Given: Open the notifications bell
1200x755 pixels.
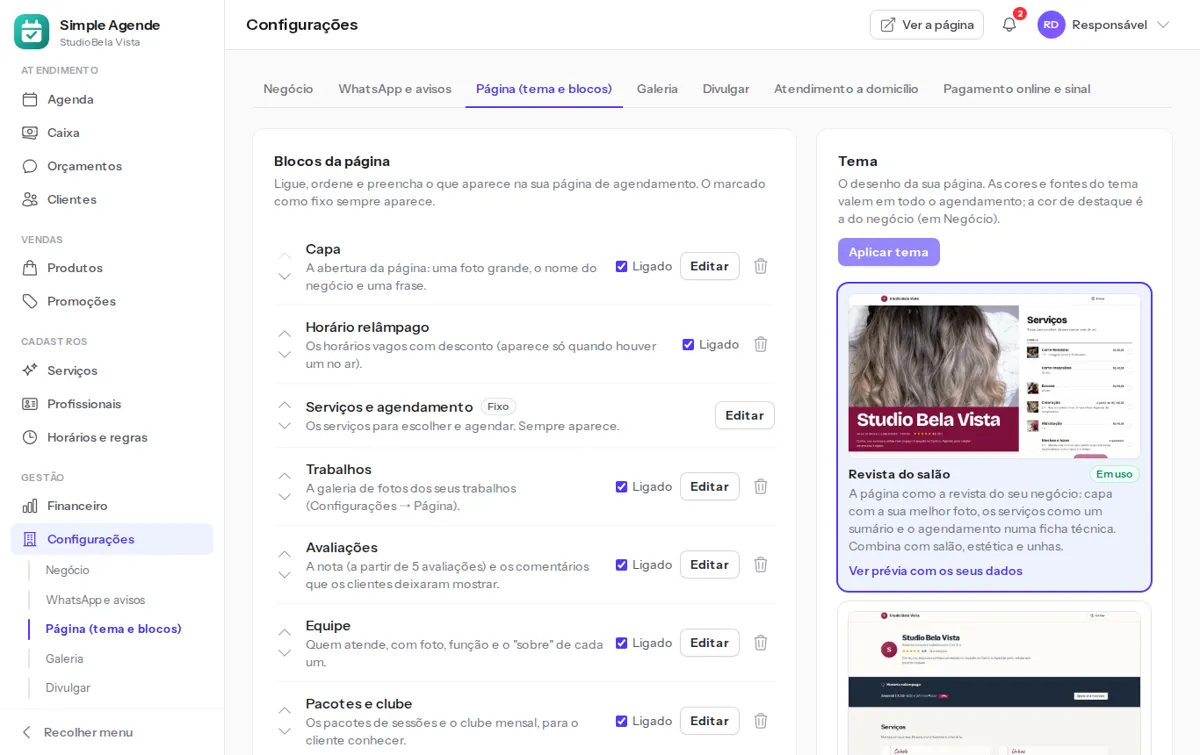Looking at the screenshot, I should (x=1009, y=25).
